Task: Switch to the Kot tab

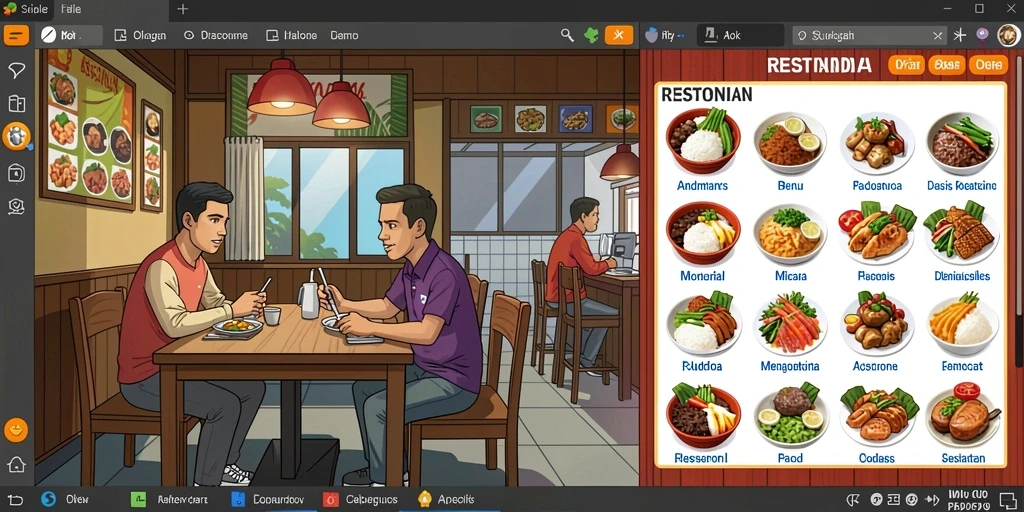Action: coord(69,35)
